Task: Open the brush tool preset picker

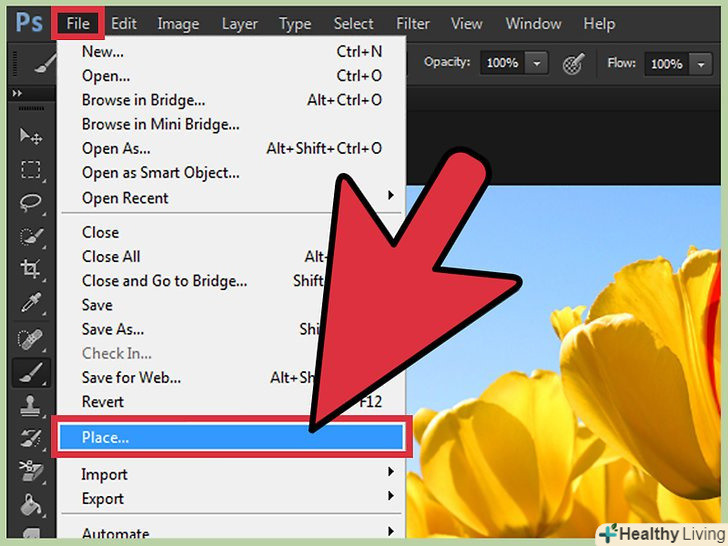Action: [46, 63]
